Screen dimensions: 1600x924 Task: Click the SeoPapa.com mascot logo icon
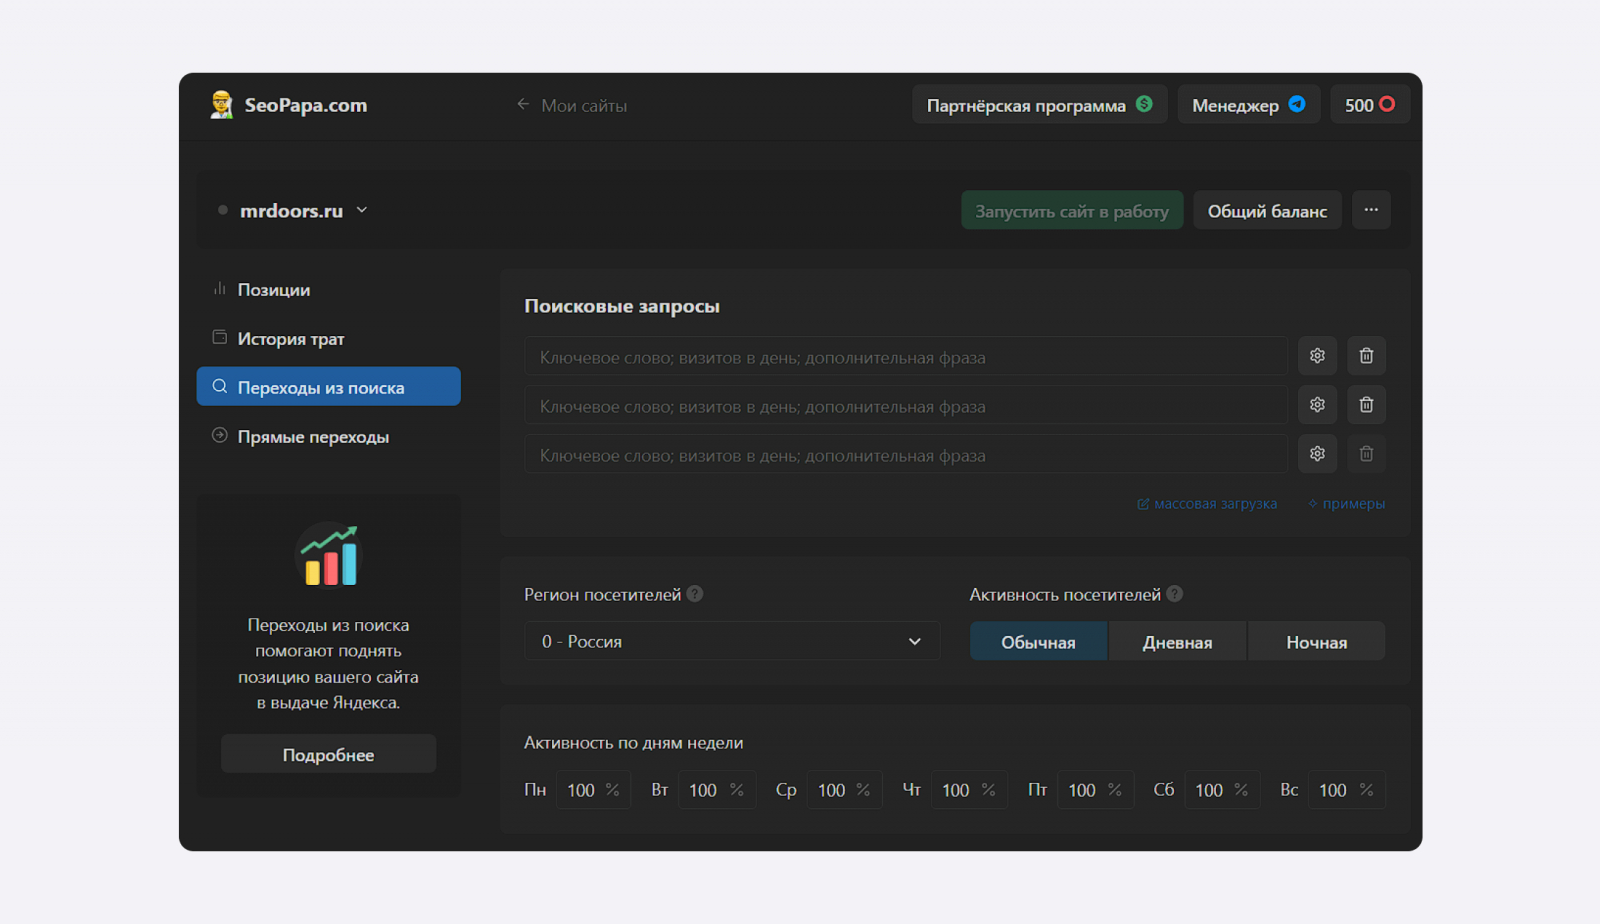coord(221,105)
